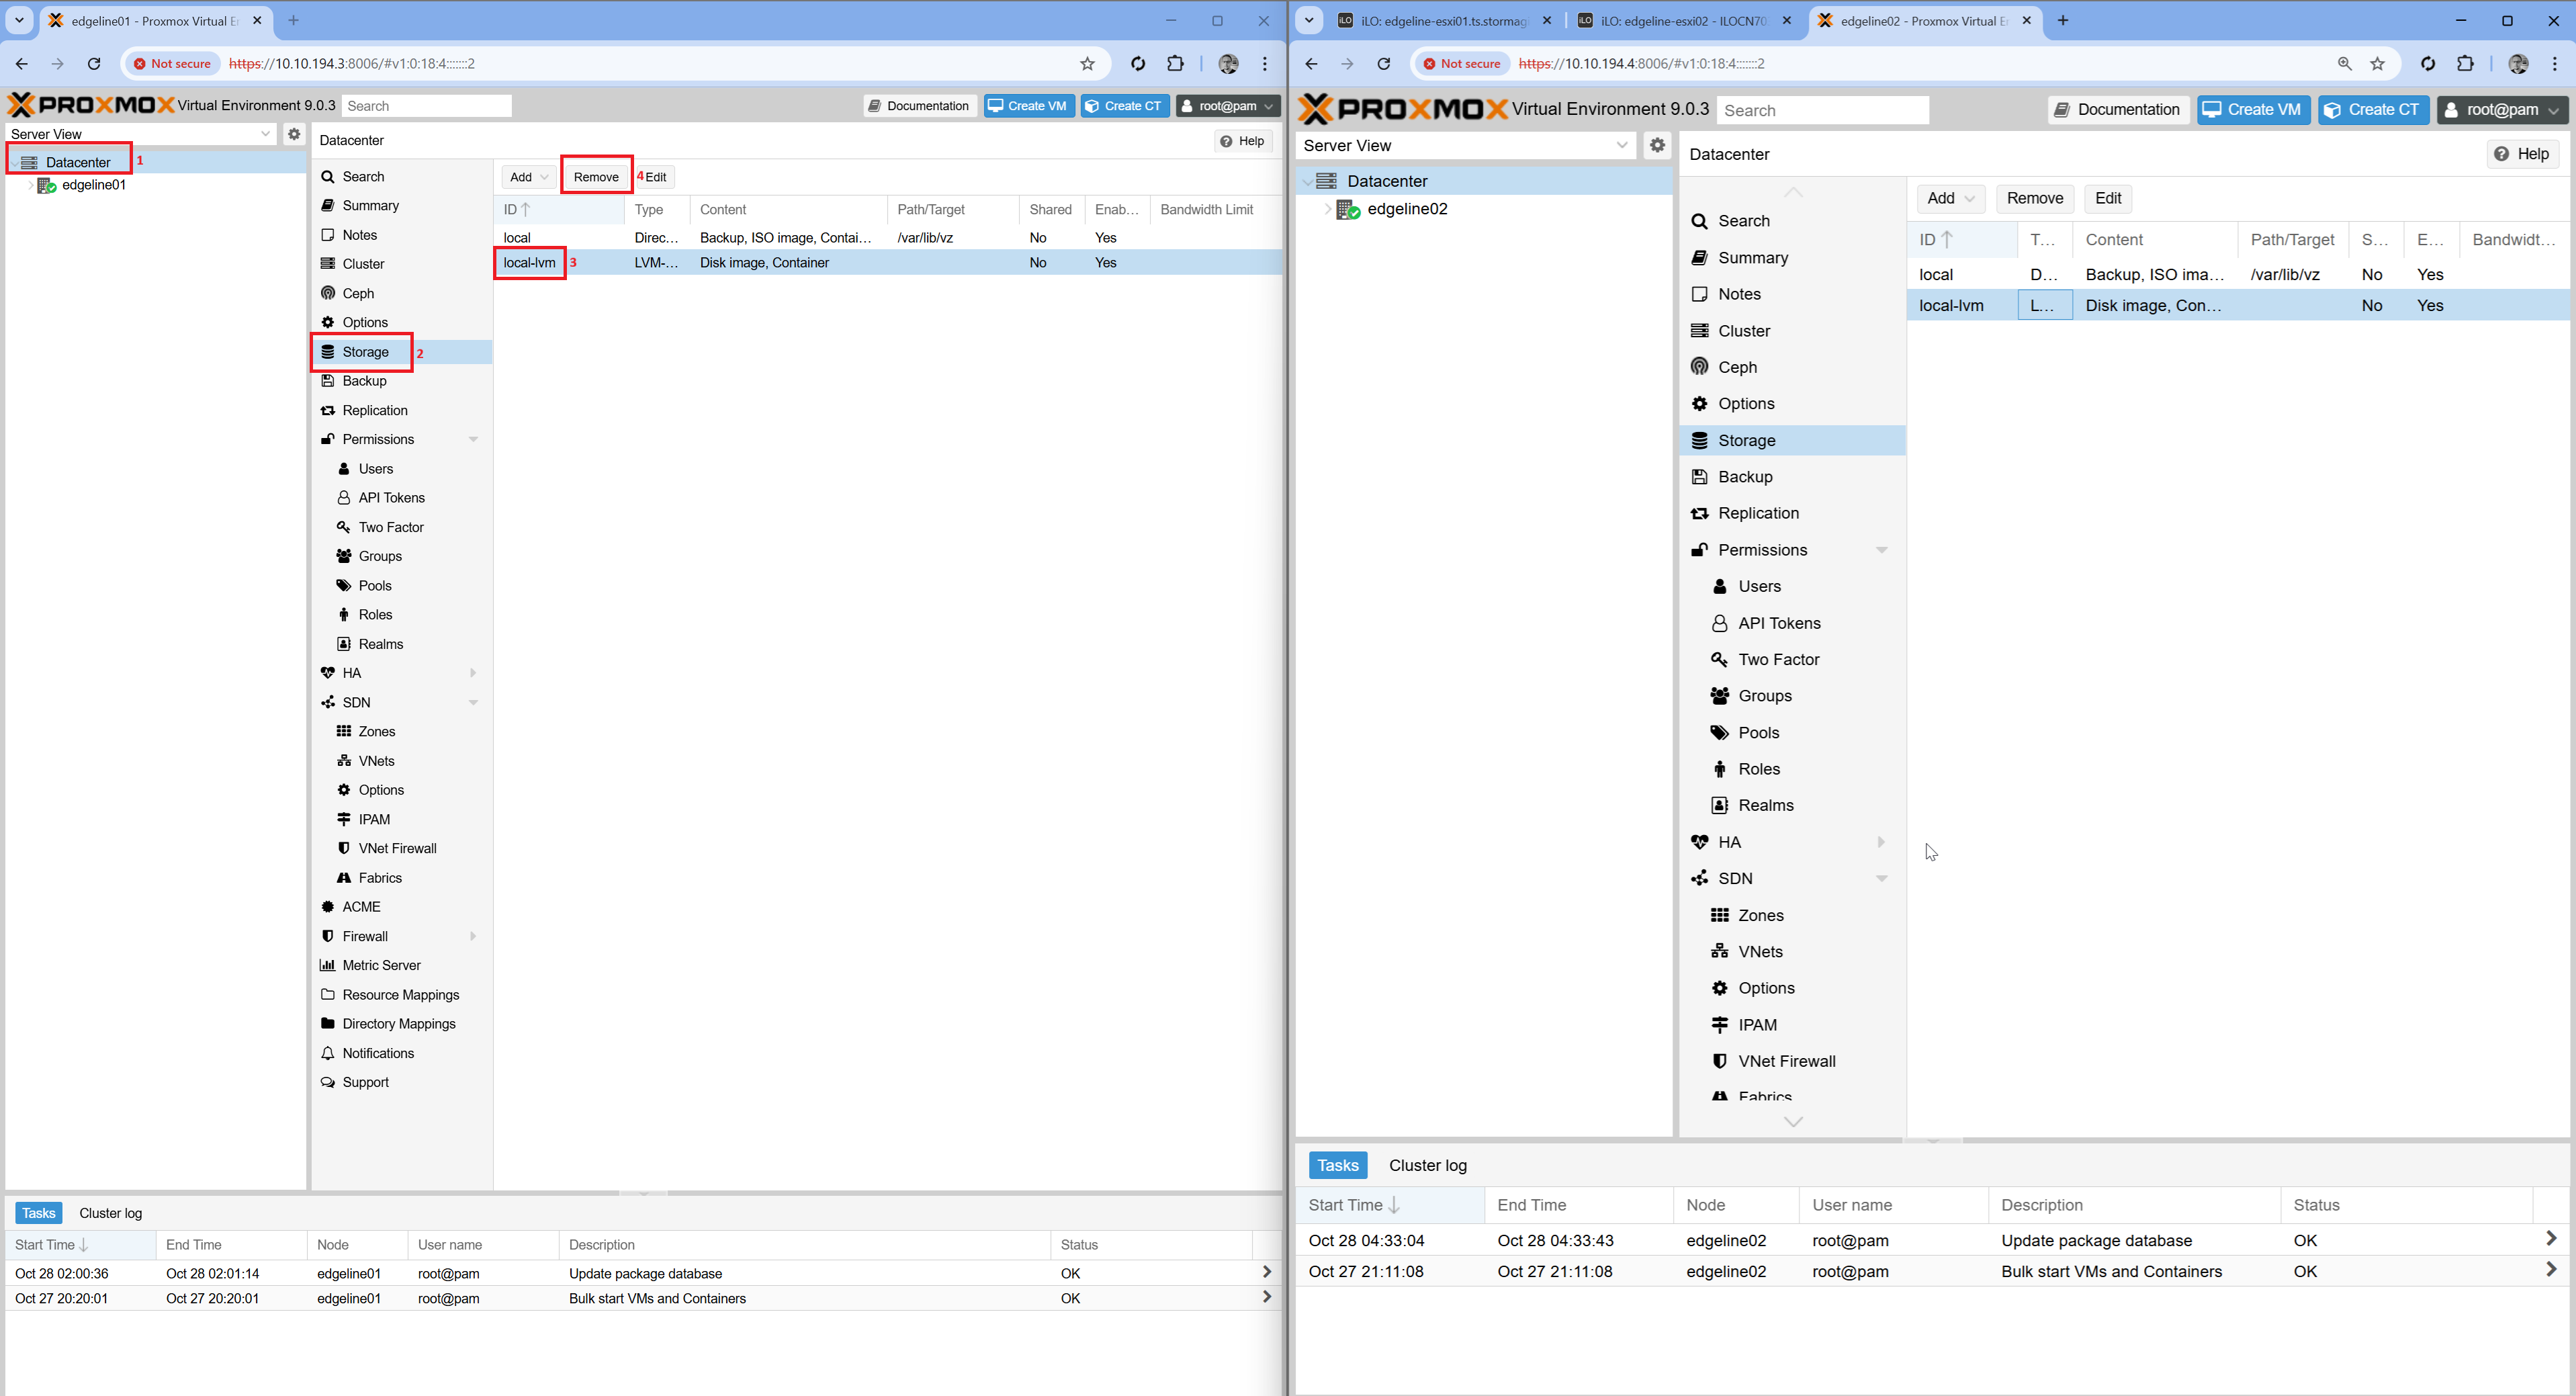
Task: Click back arrow in edgeline01 browser window
Action: point(21,63)
